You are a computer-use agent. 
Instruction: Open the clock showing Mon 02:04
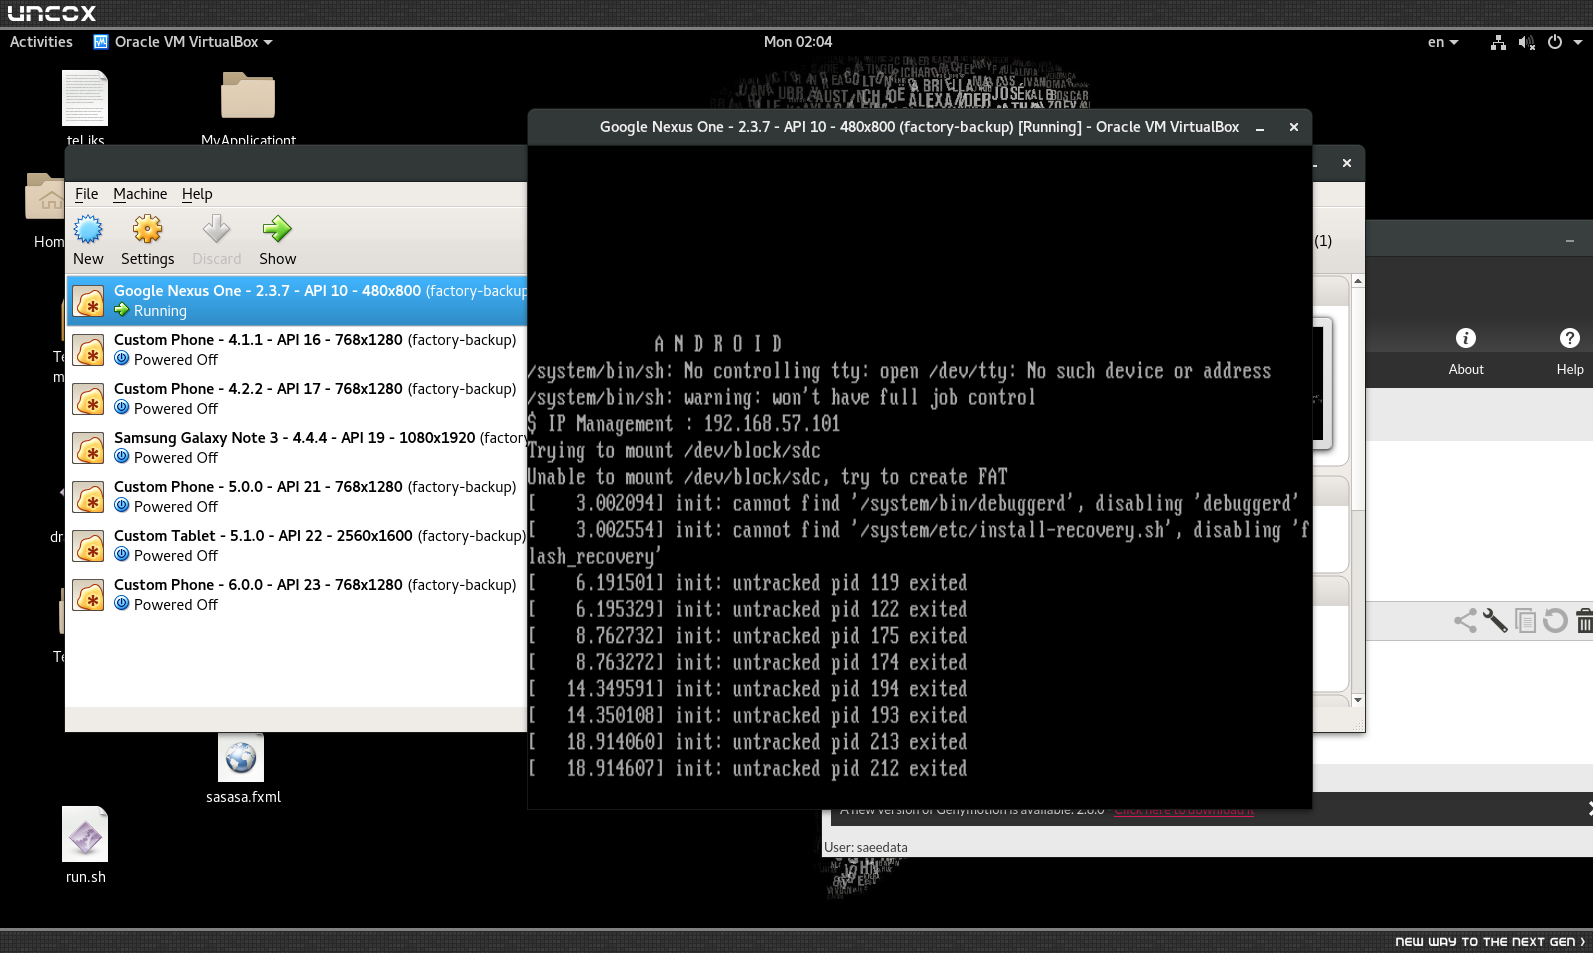pyautogui.click(x=798, y=42)
